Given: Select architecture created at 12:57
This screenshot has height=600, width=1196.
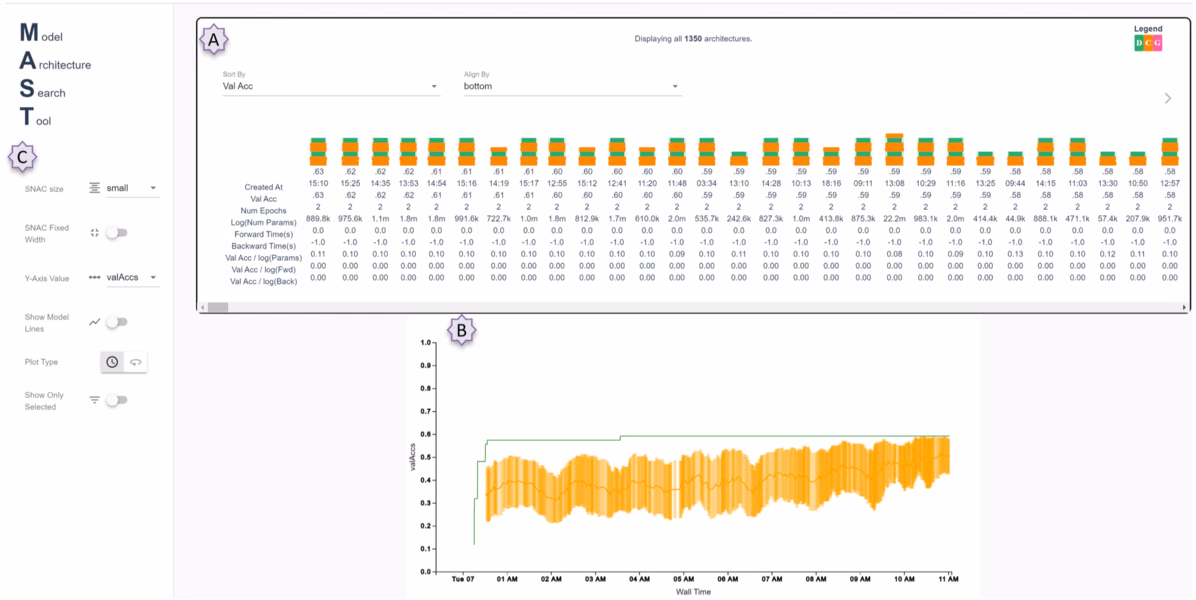Looking at the screenshot, I should (1171, 151).
